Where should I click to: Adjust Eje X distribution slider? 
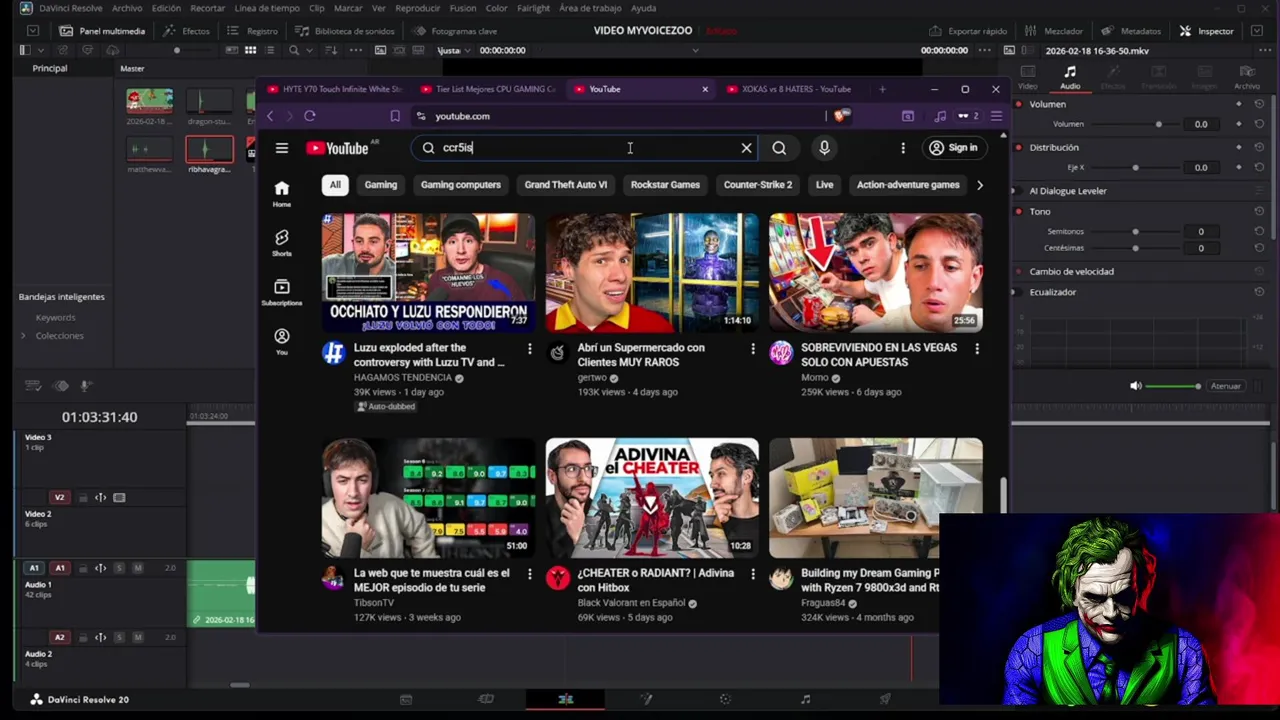[1135, 168]
